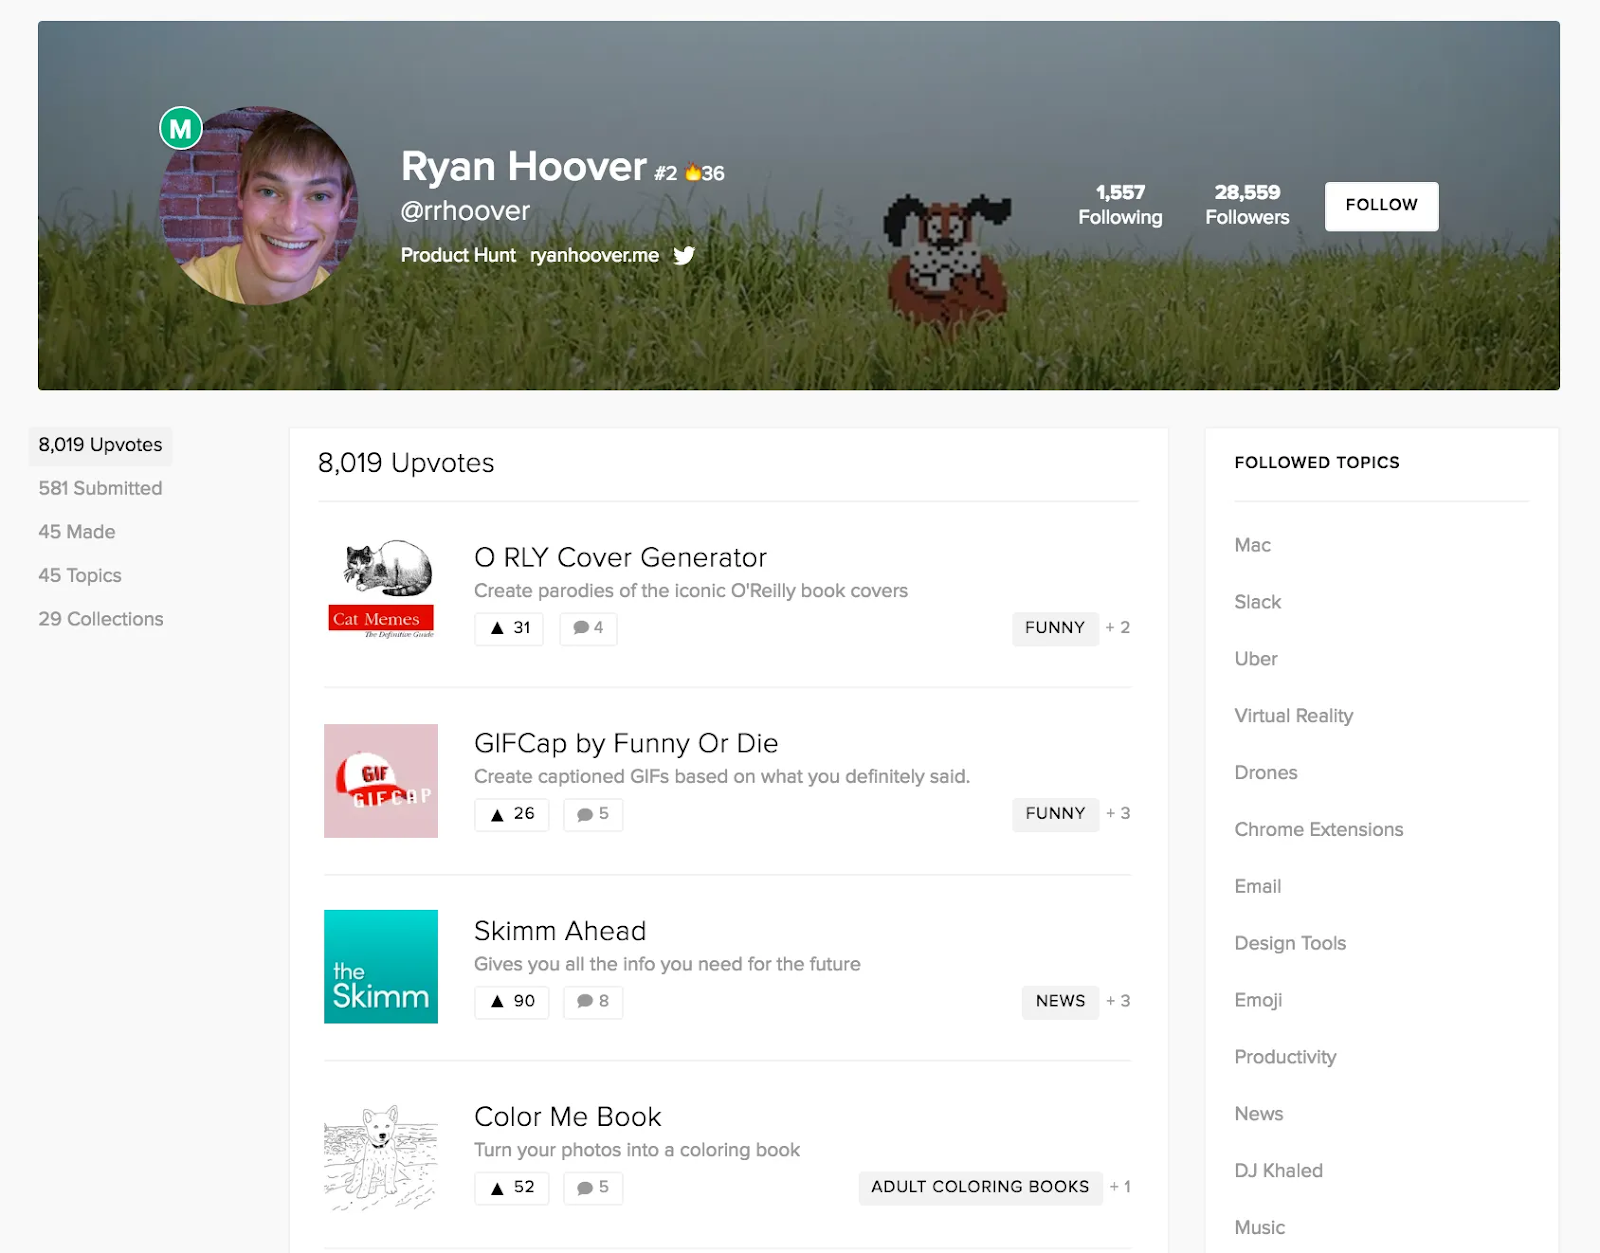Open the Product Hunt link in header

pyautogui.click(x=458, y=255)
